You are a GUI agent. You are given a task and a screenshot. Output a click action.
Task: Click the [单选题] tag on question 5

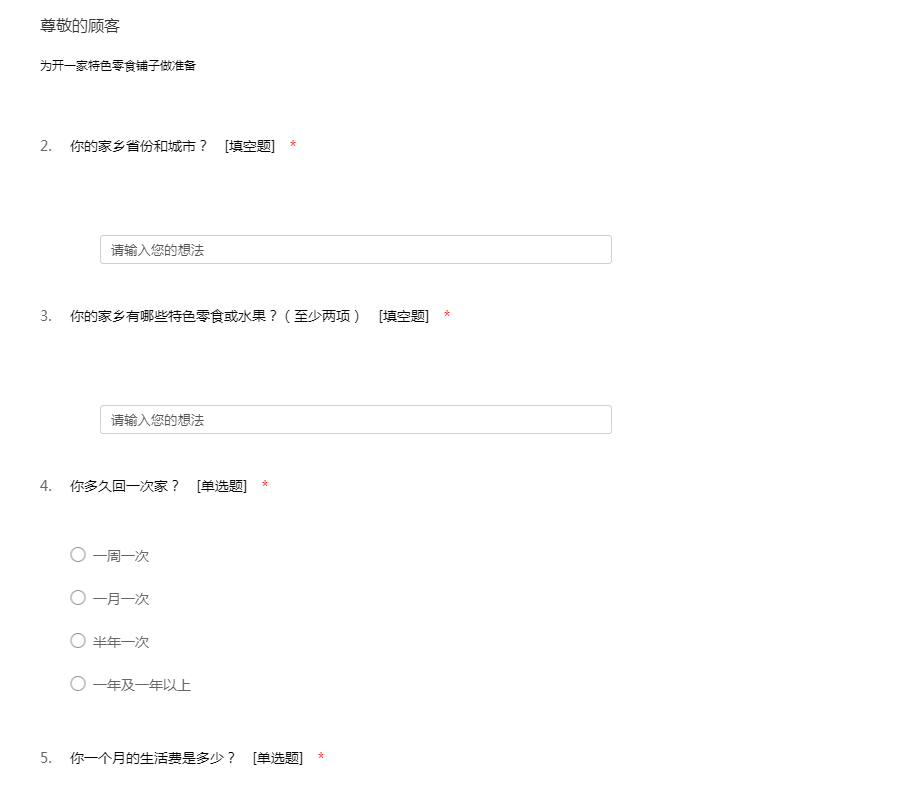point(278,758)
